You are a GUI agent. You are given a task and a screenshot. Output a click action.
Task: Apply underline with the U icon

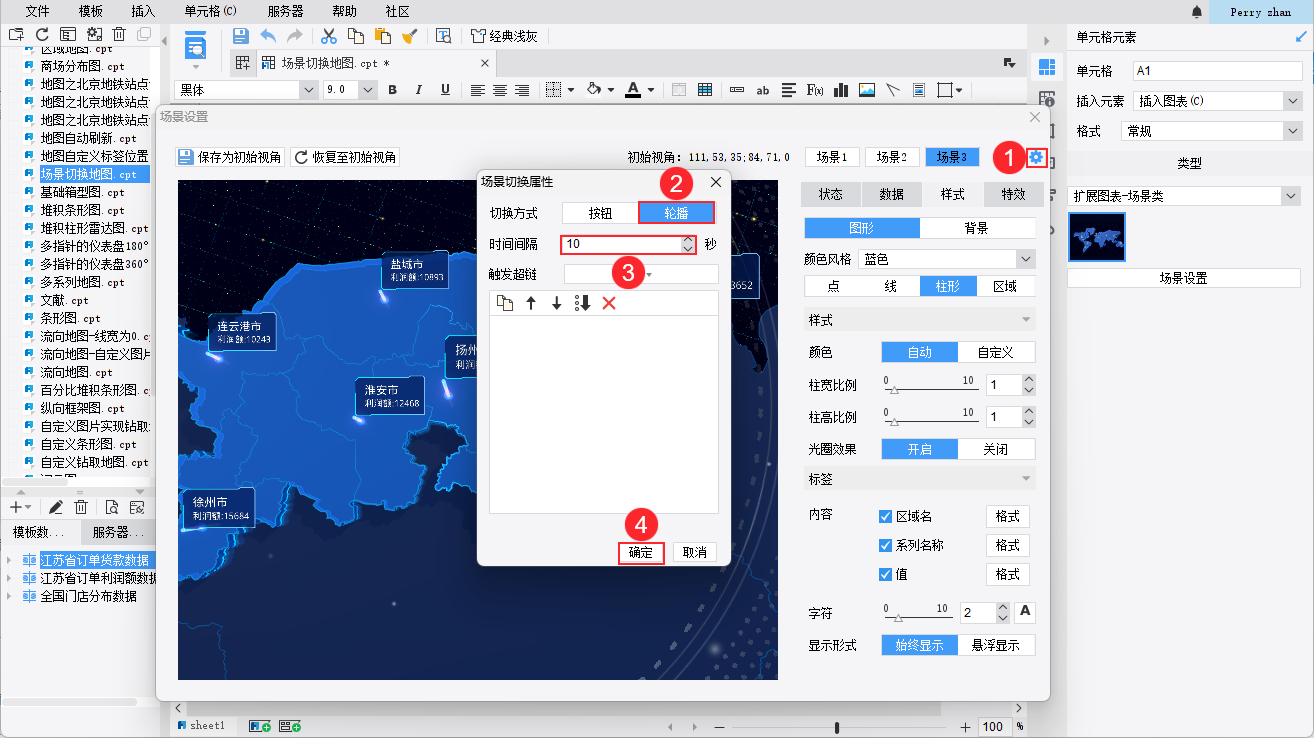pyautogui.click(x=446, y=90)
